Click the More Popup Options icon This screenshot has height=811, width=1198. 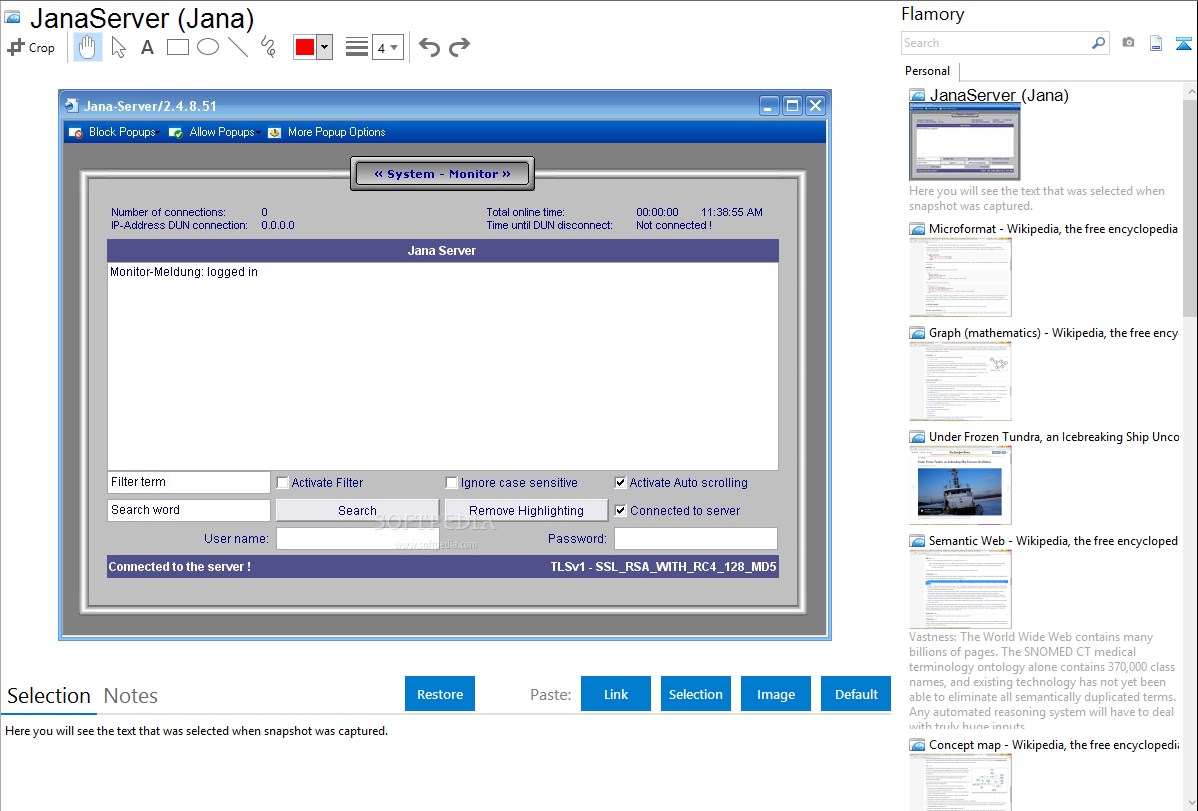274,132
